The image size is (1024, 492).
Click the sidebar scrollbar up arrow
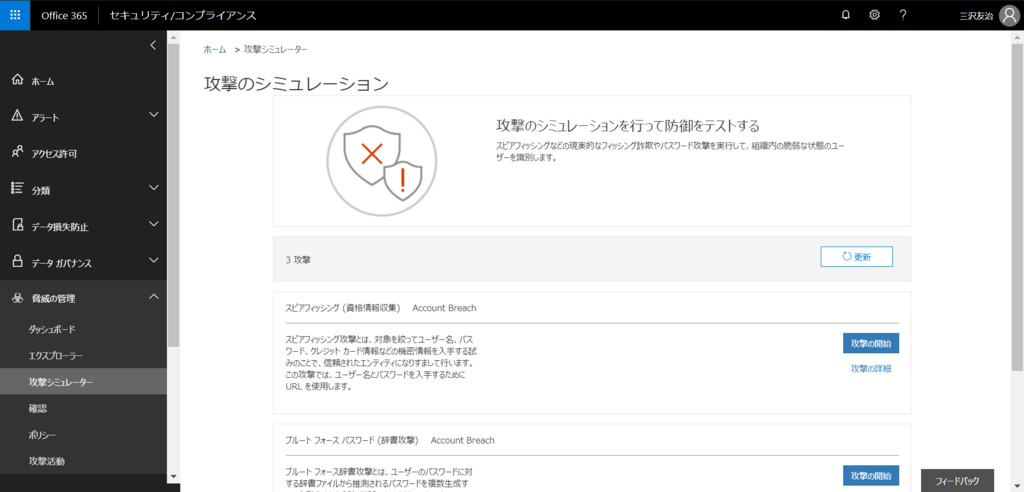172,37
